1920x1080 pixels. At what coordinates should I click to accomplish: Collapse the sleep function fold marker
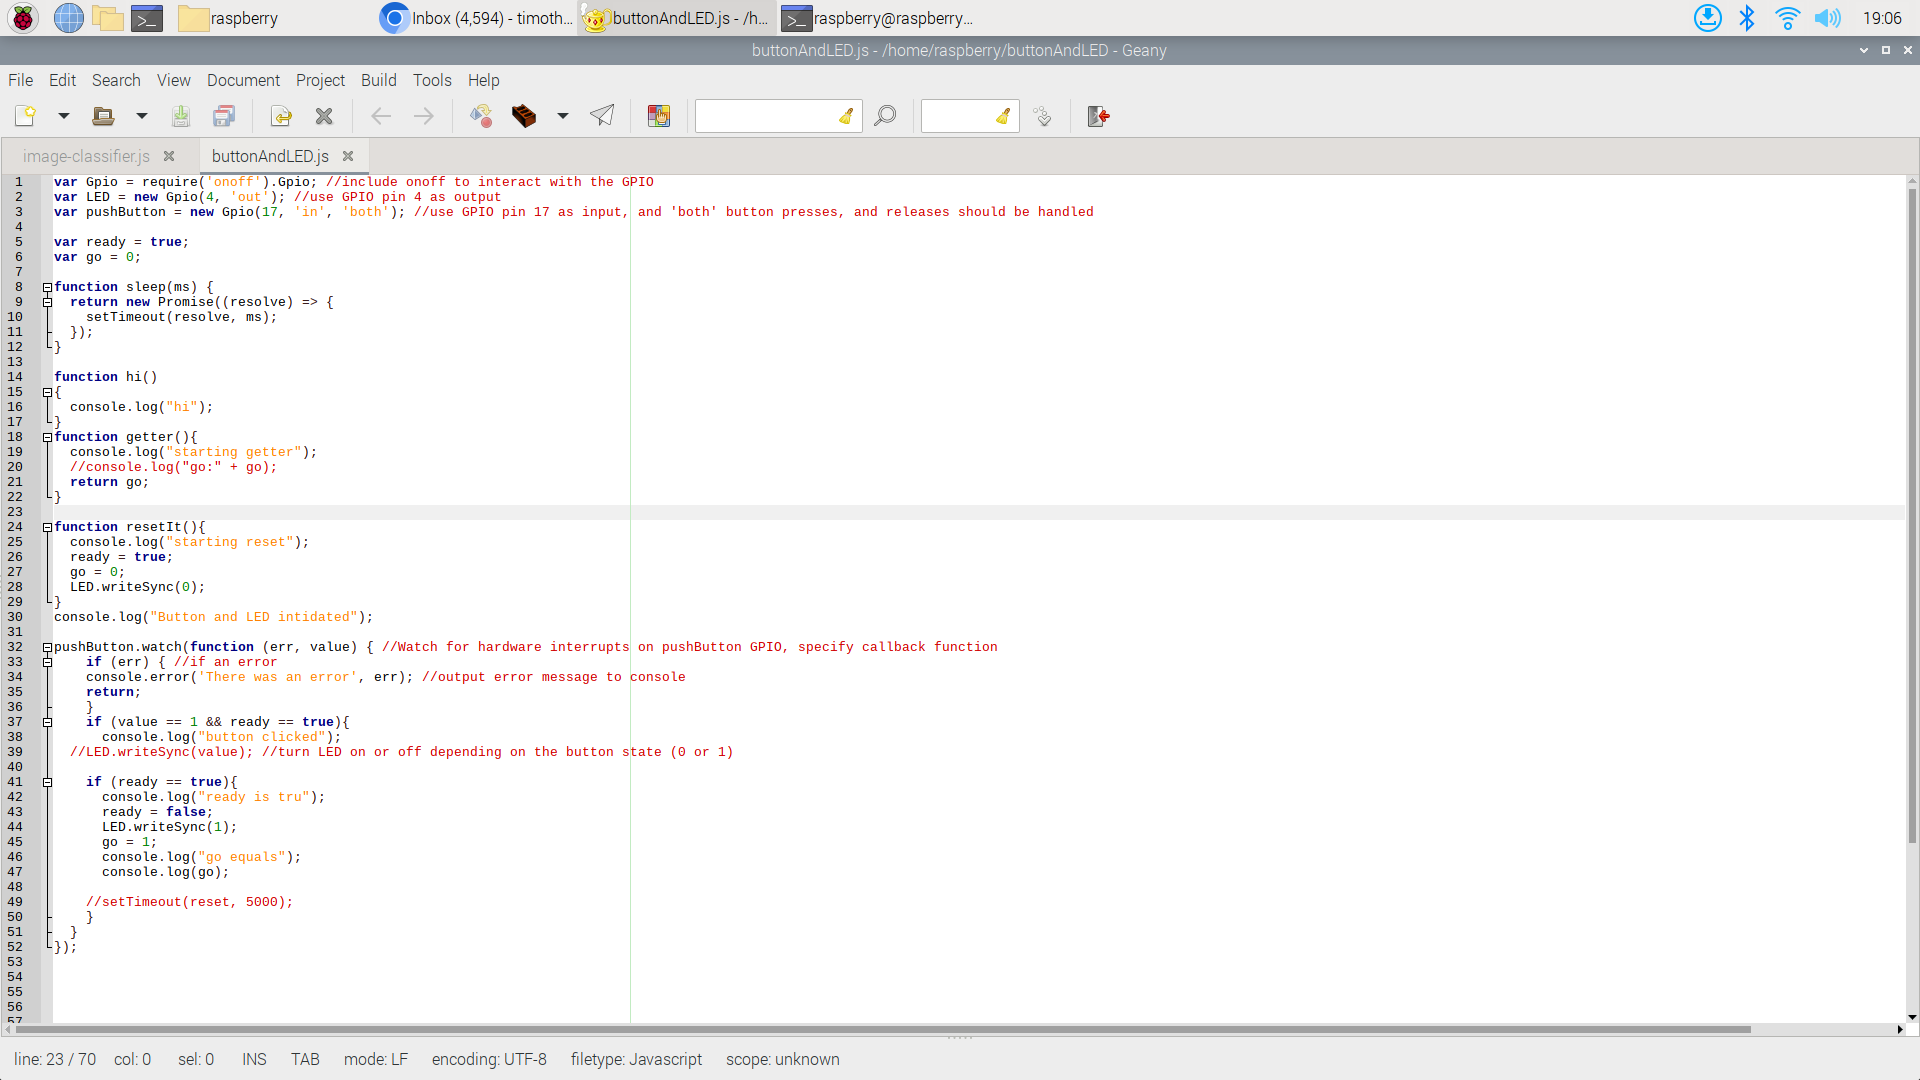[47, 287]
